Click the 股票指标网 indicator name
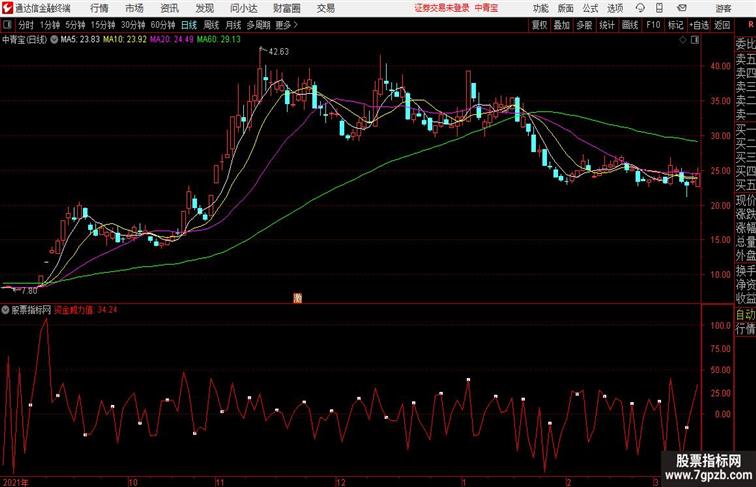The width and height of the screenshot is (756, 487). [x=31, y=310]
